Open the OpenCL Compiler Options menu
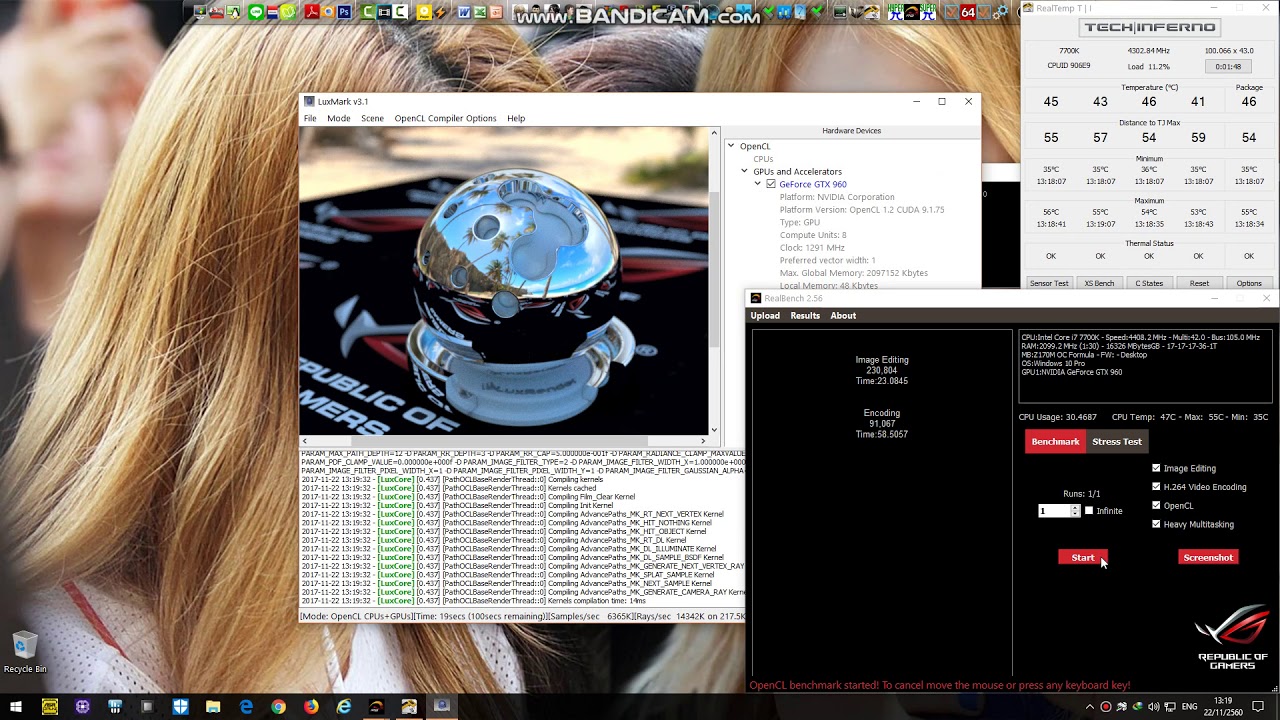1280x720 pixels. point(445,118)
